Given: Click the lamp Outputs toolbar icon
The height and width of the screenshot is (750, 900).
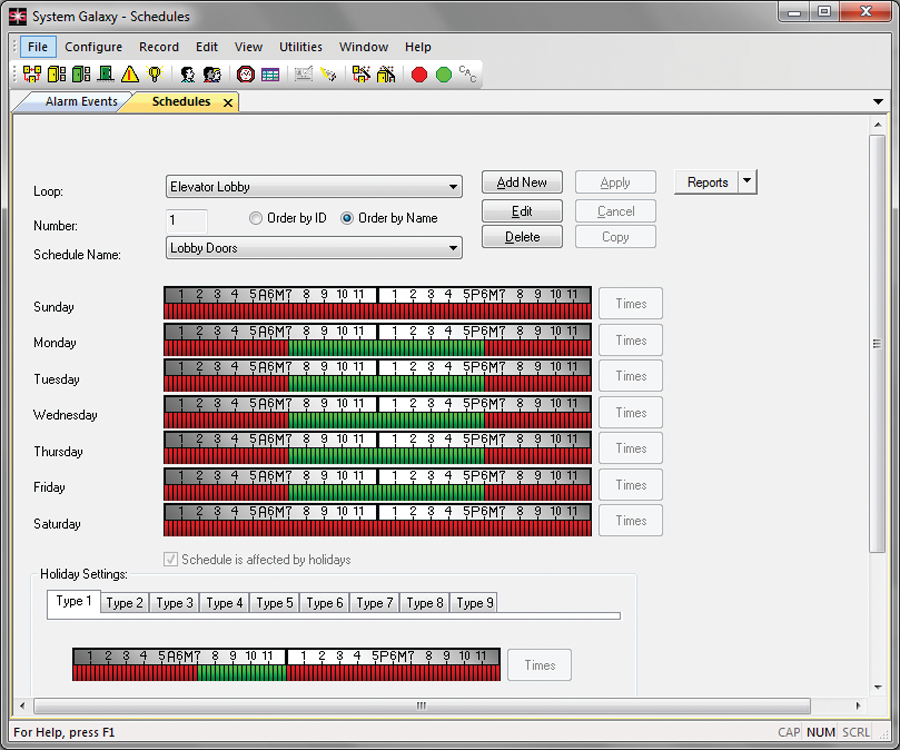Looking at the screenshot, I should point(153,73).
